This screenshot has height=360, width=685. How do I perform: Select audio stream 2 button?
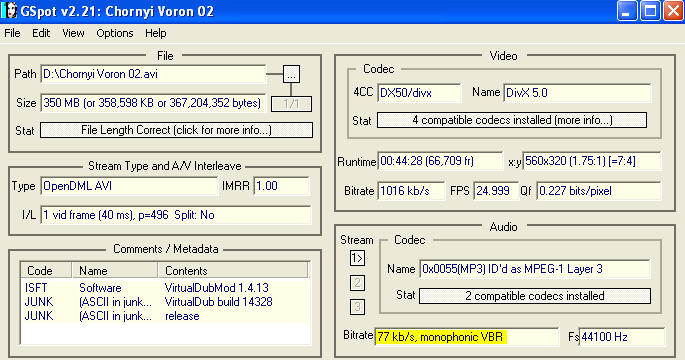pyautogui.click(x=357, y=283)
